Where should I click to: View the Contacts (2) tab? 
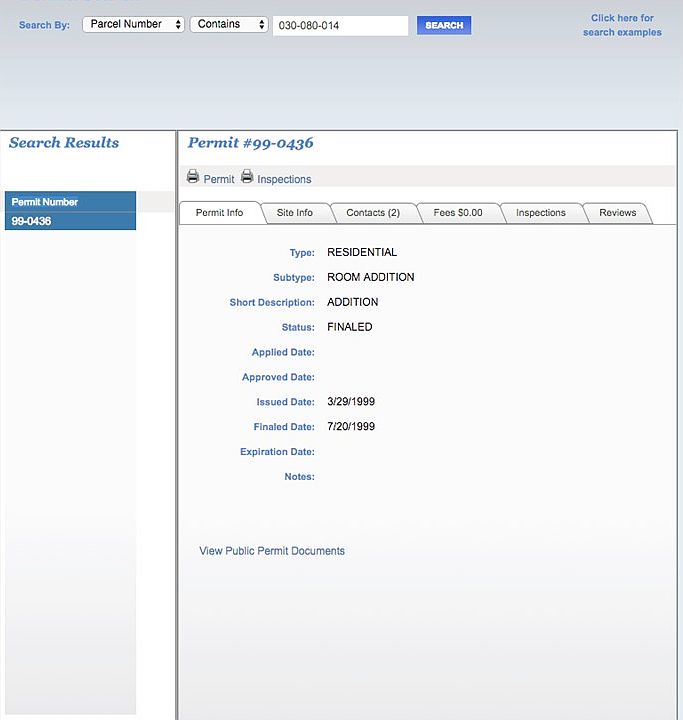click(x=372, y=213)
